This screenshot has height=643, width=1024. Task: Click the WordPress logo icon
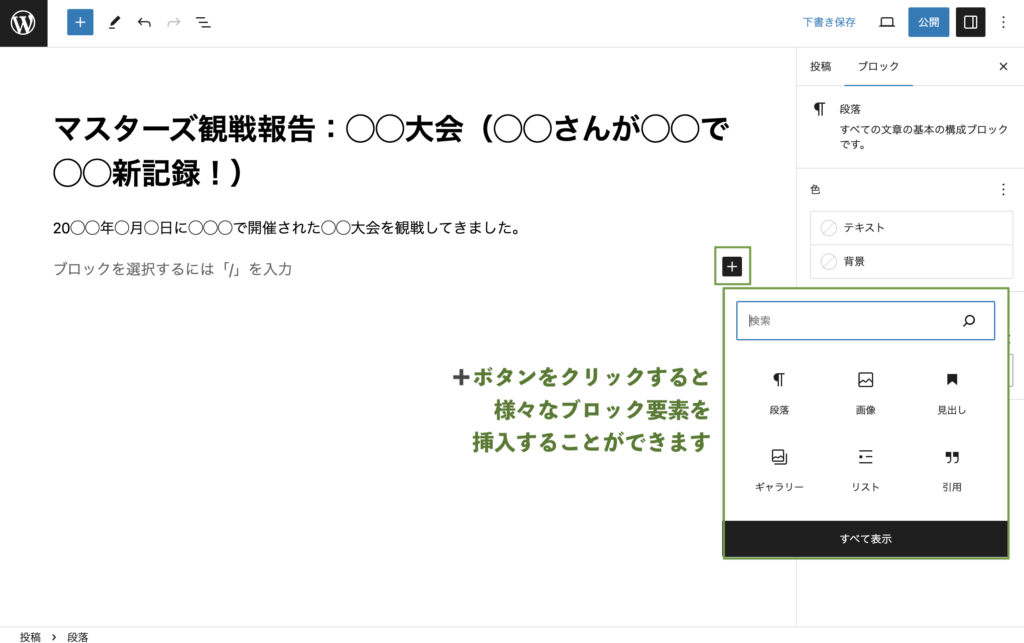23,23
